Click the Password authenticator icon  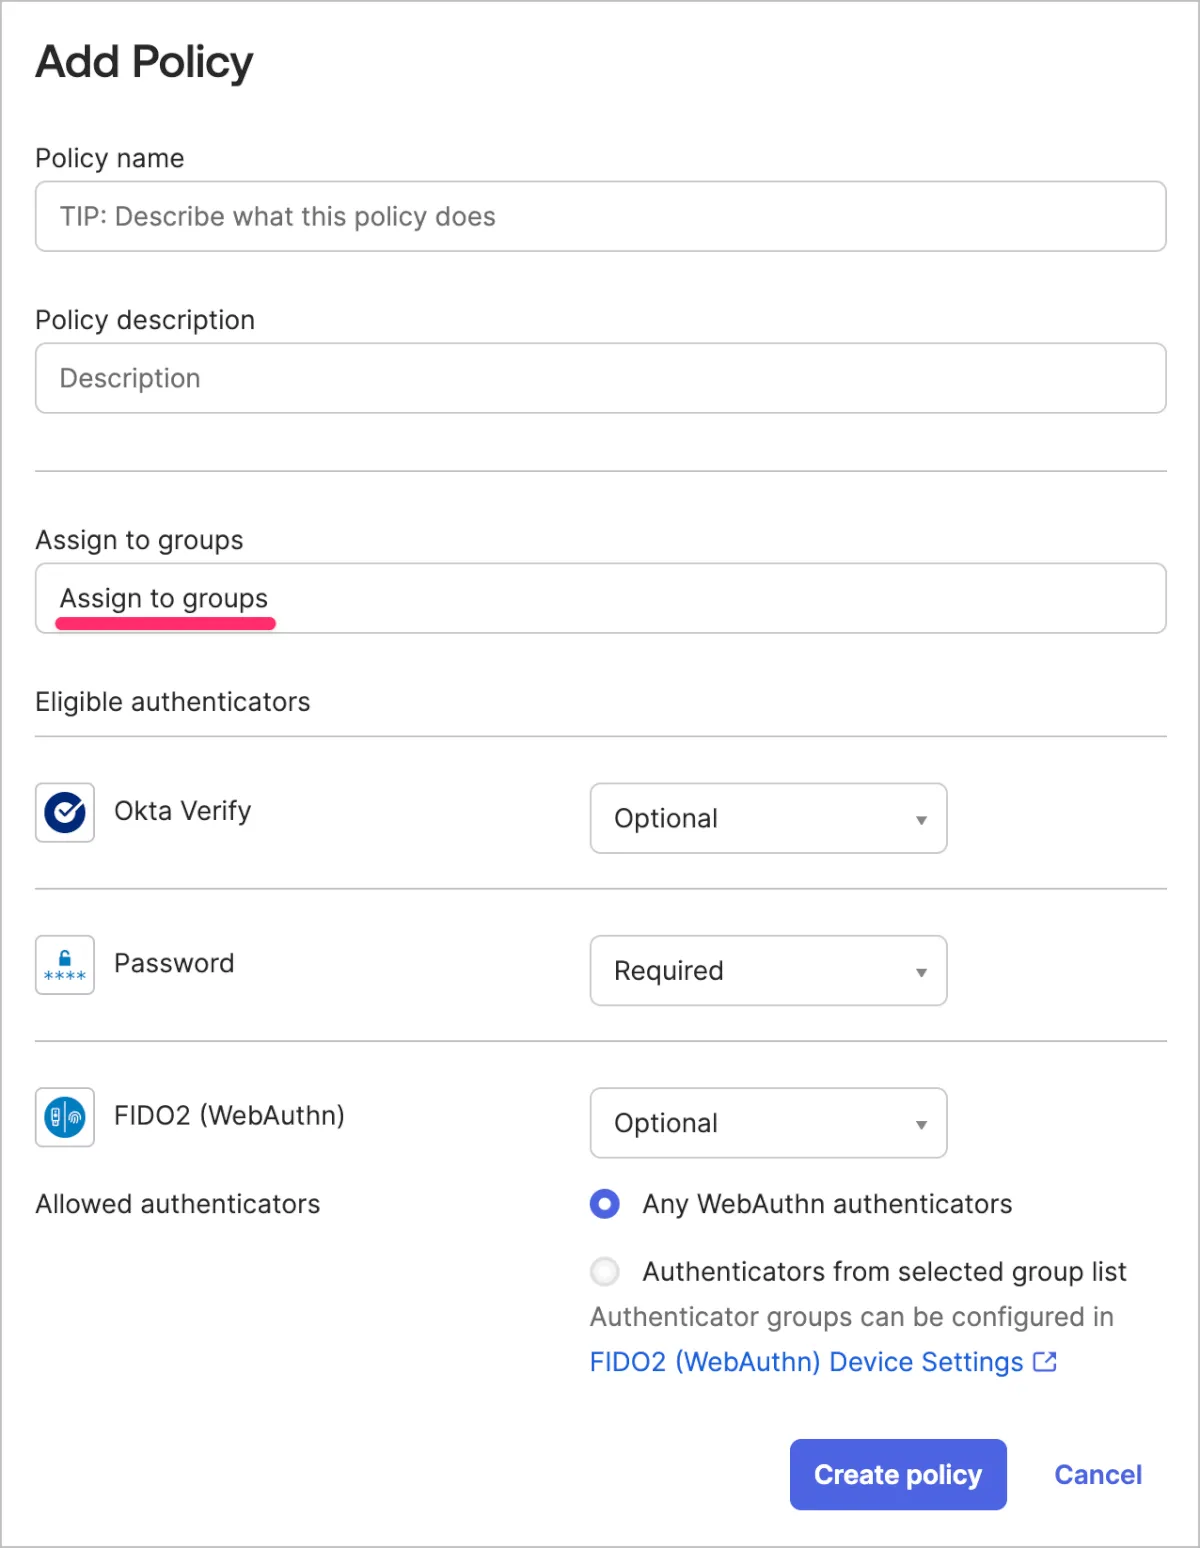pos(65,965)
